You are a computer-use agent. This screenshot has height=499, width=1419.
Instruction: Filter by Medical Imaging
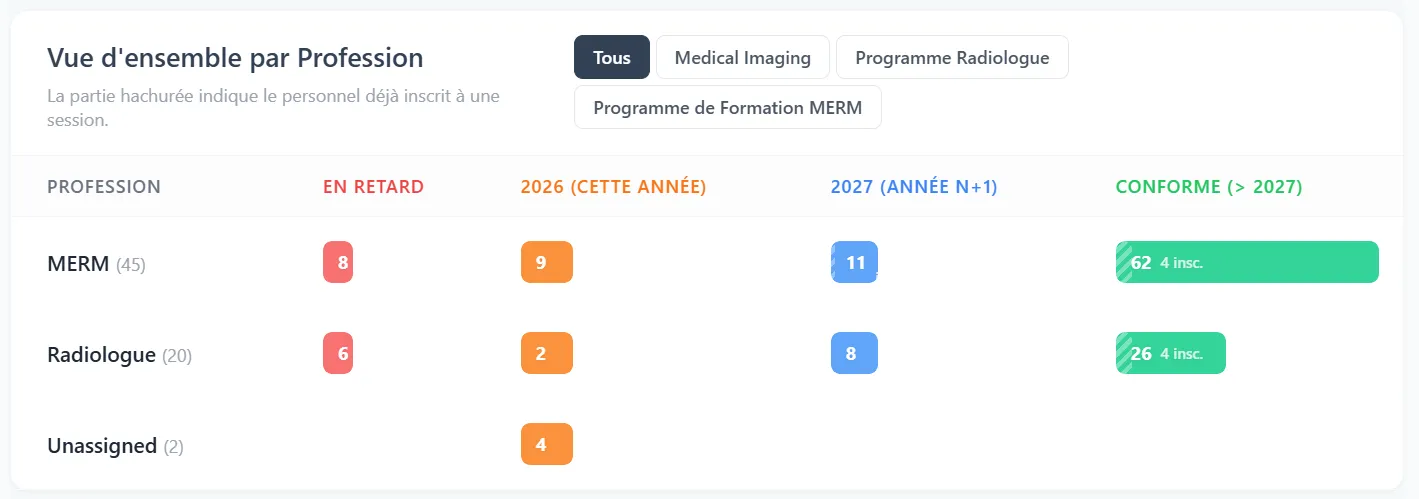point(743,57)
